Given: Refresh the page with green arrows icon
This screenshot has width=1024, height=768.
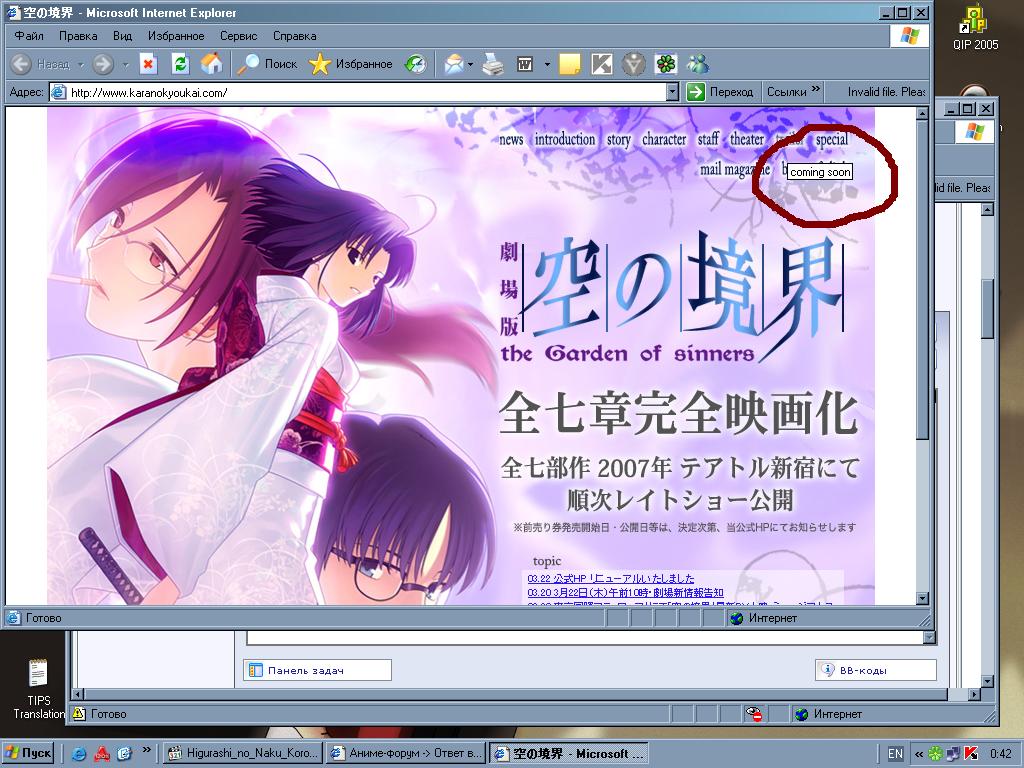Looking at the screenshot, I should coord(180,64).
